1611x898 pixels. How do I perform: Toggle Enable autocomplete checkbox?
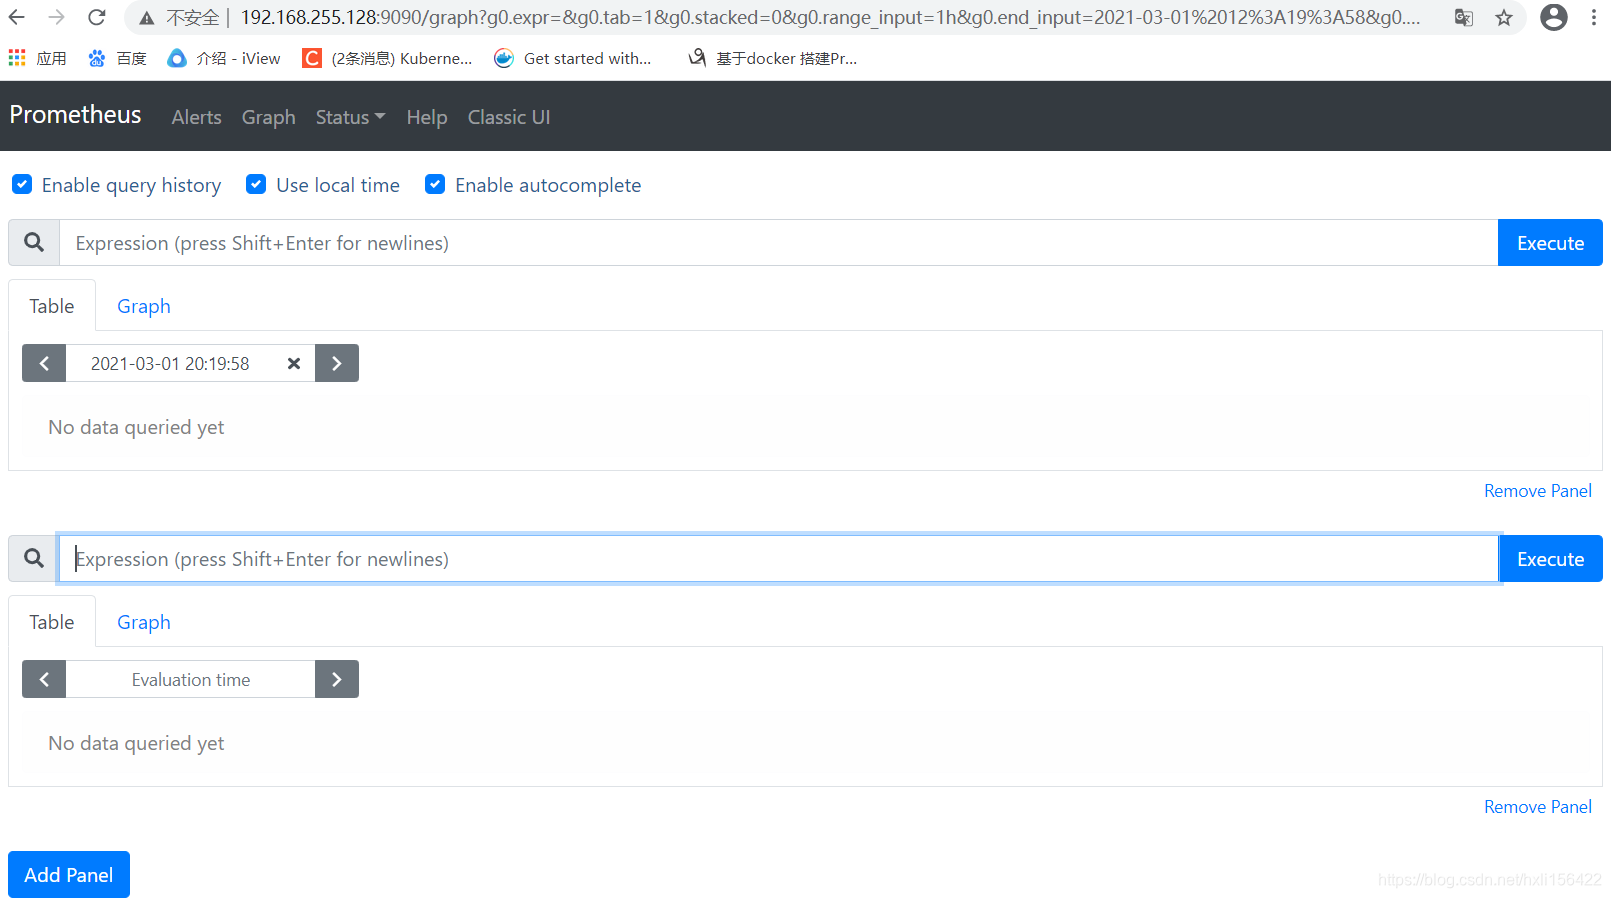[x=435, y=184]
